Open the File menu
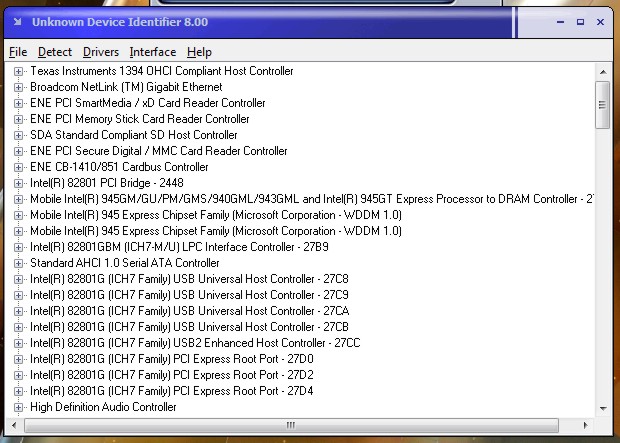620x443 pixels. (x=18, y=52)
